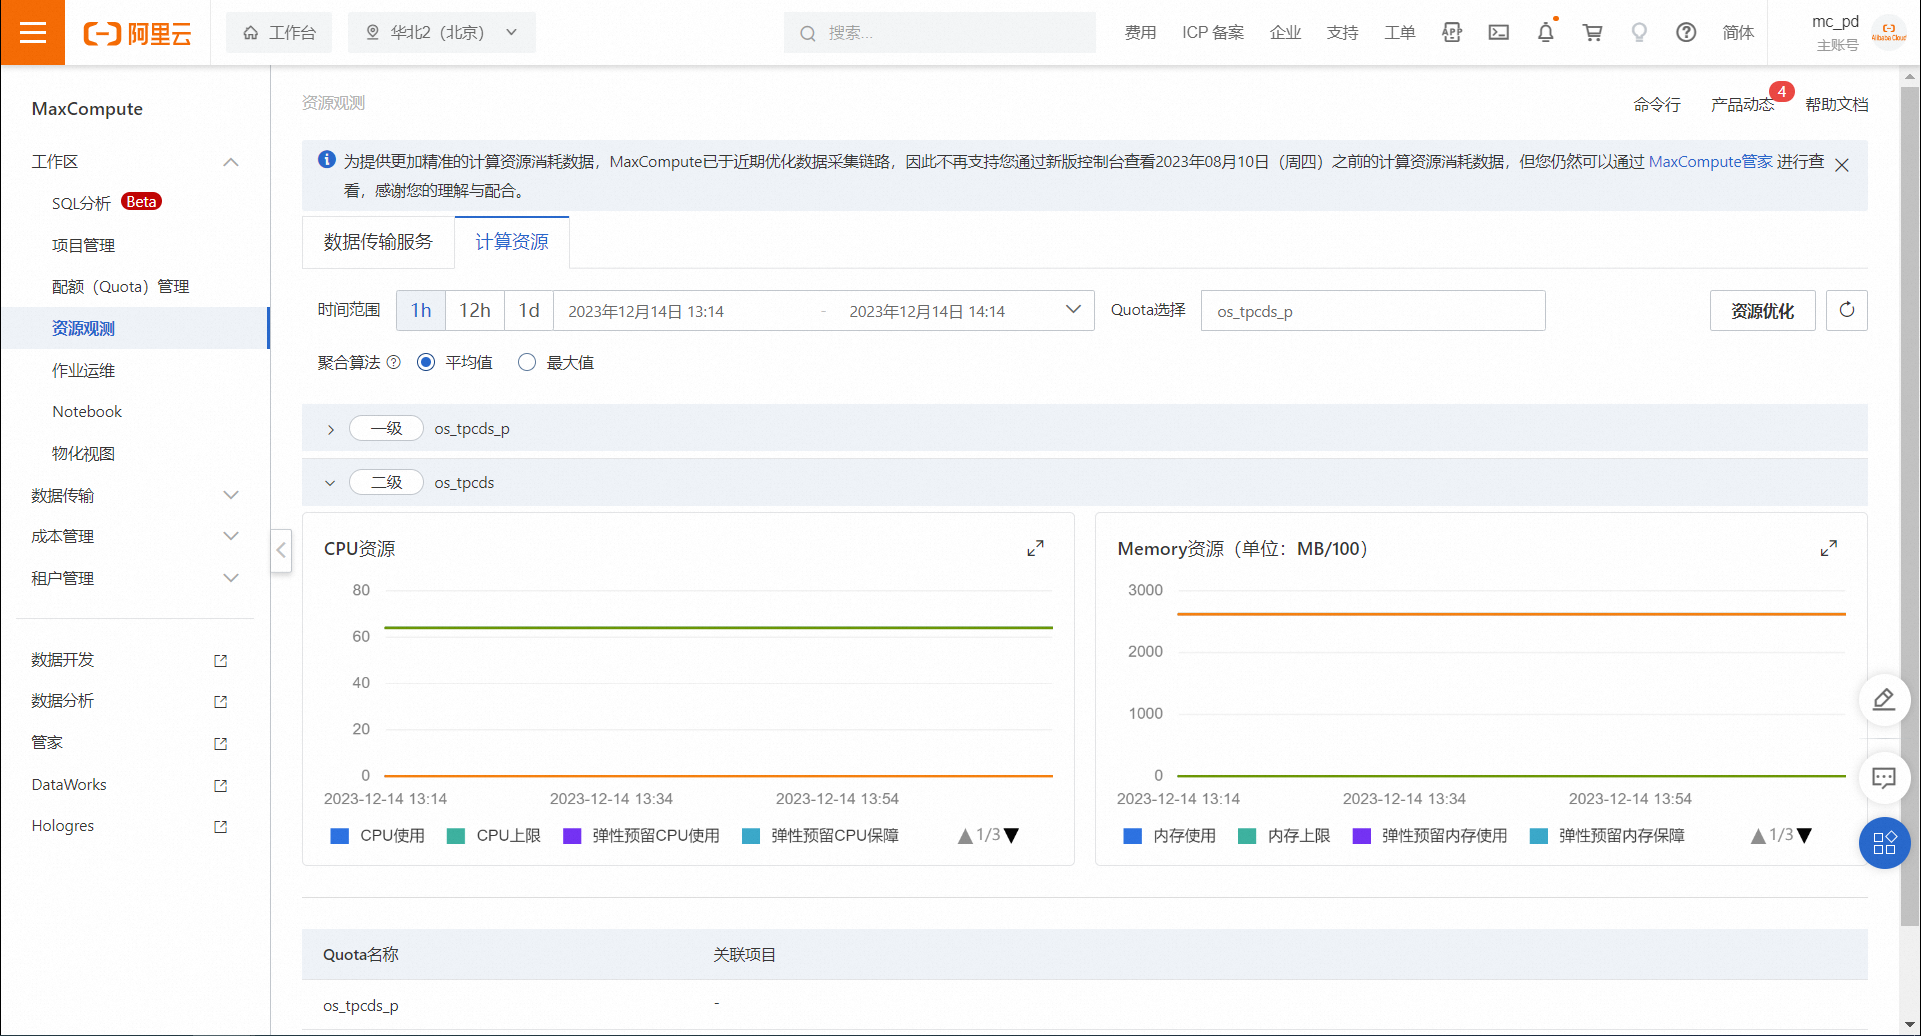1921x1036 pixels.
Task: Toggle 弹性预留CPU保障 legend series
Action: point(821,836)
